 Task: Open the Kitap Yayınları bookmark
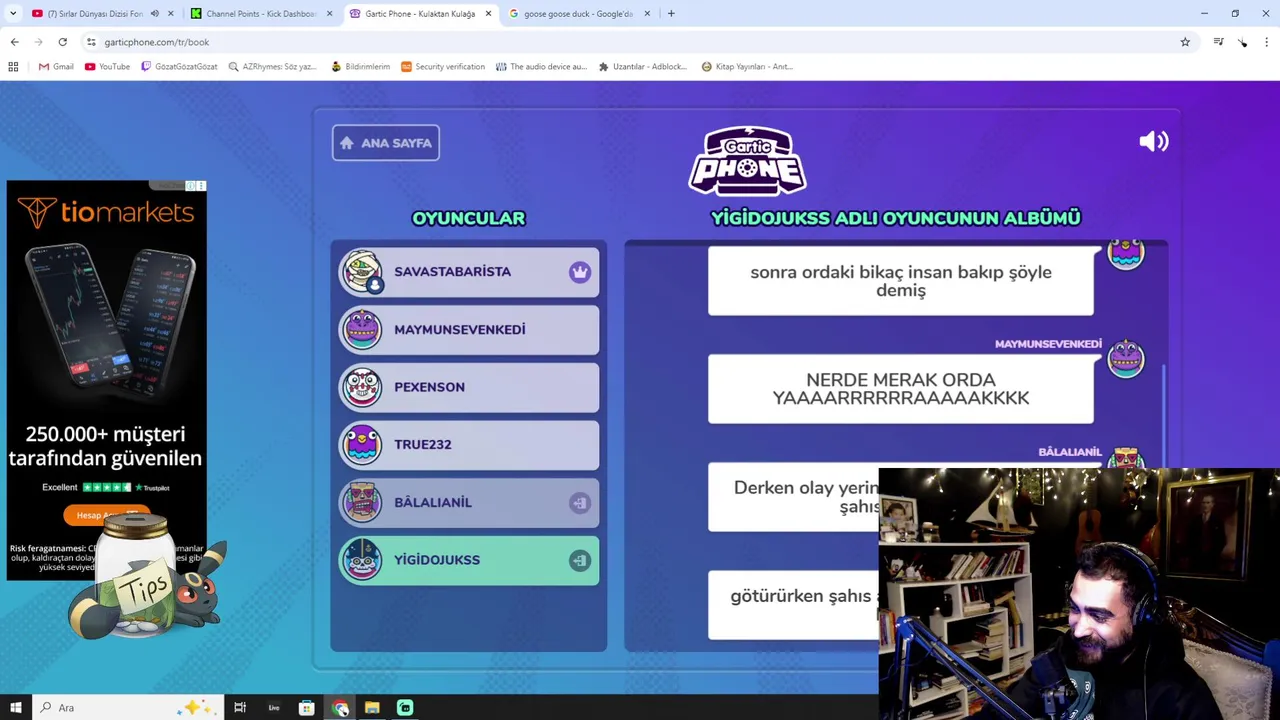click(x=747, y=67)
